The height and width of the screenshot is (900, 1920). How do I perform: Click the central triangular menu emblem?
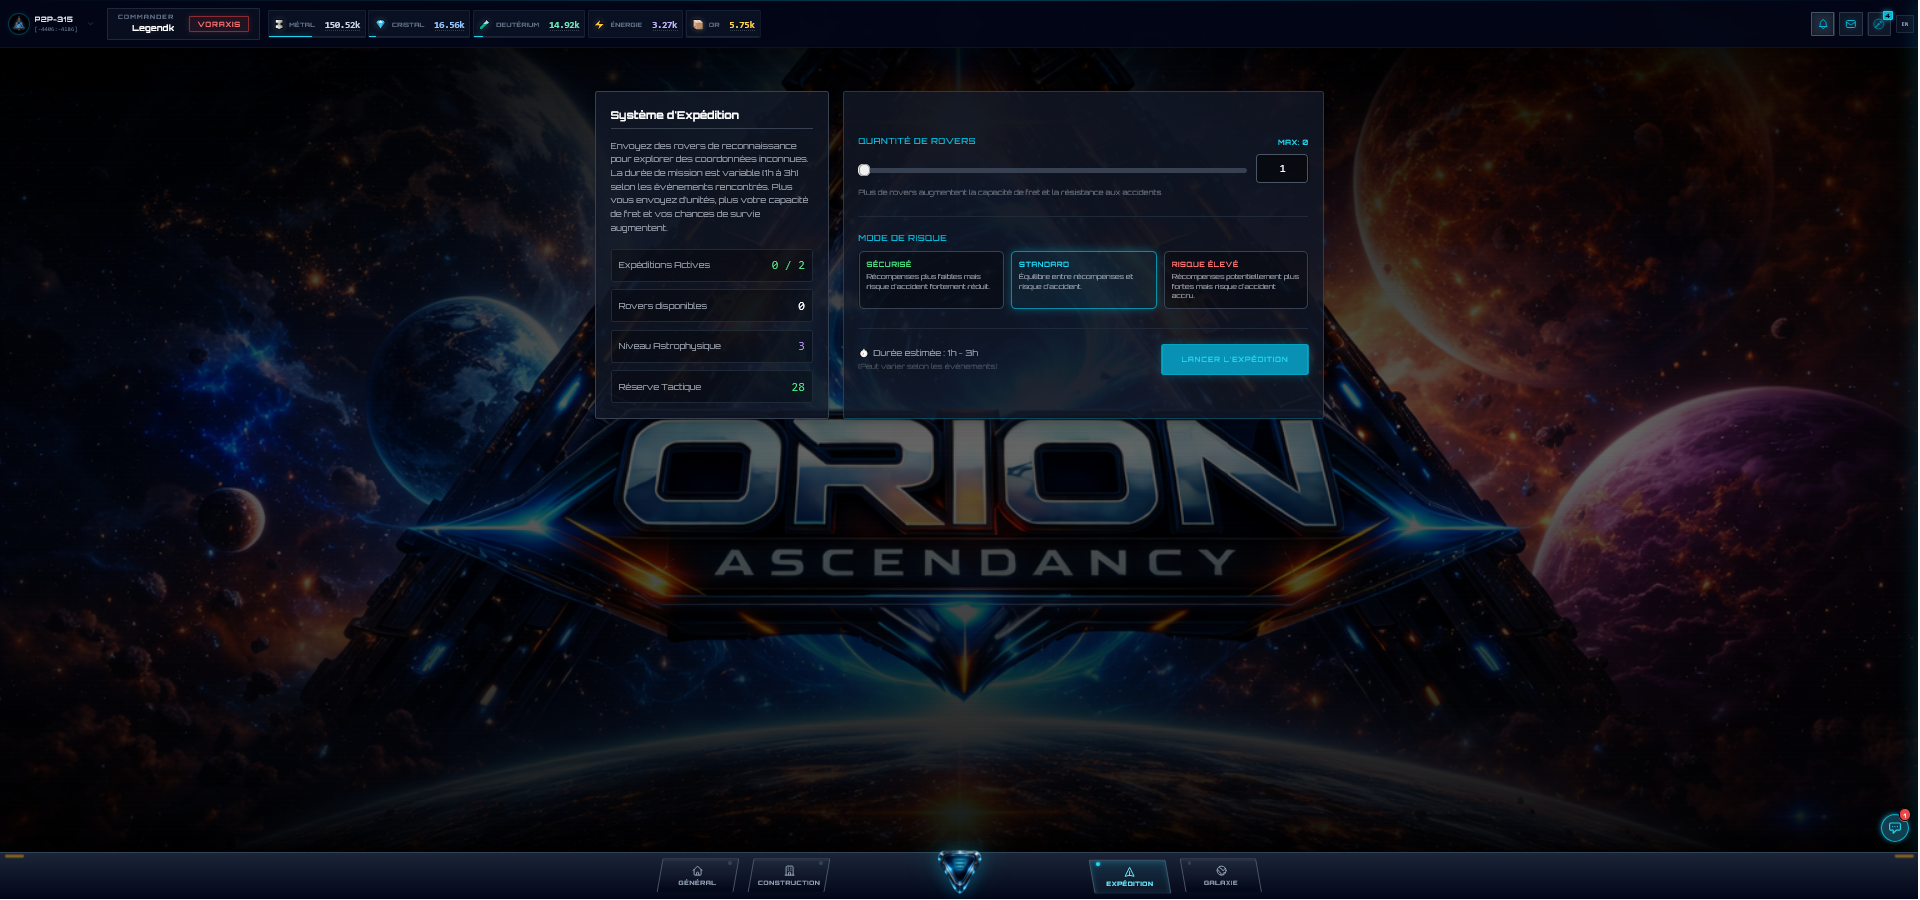pyautogui.click(x=959, y=870)
